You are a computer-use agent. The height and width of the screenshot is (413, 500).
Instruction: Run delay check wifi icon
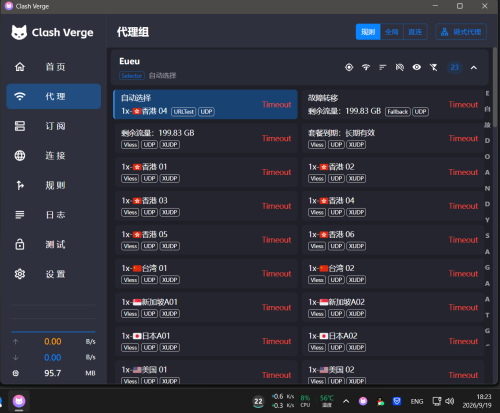coord(366,67)
